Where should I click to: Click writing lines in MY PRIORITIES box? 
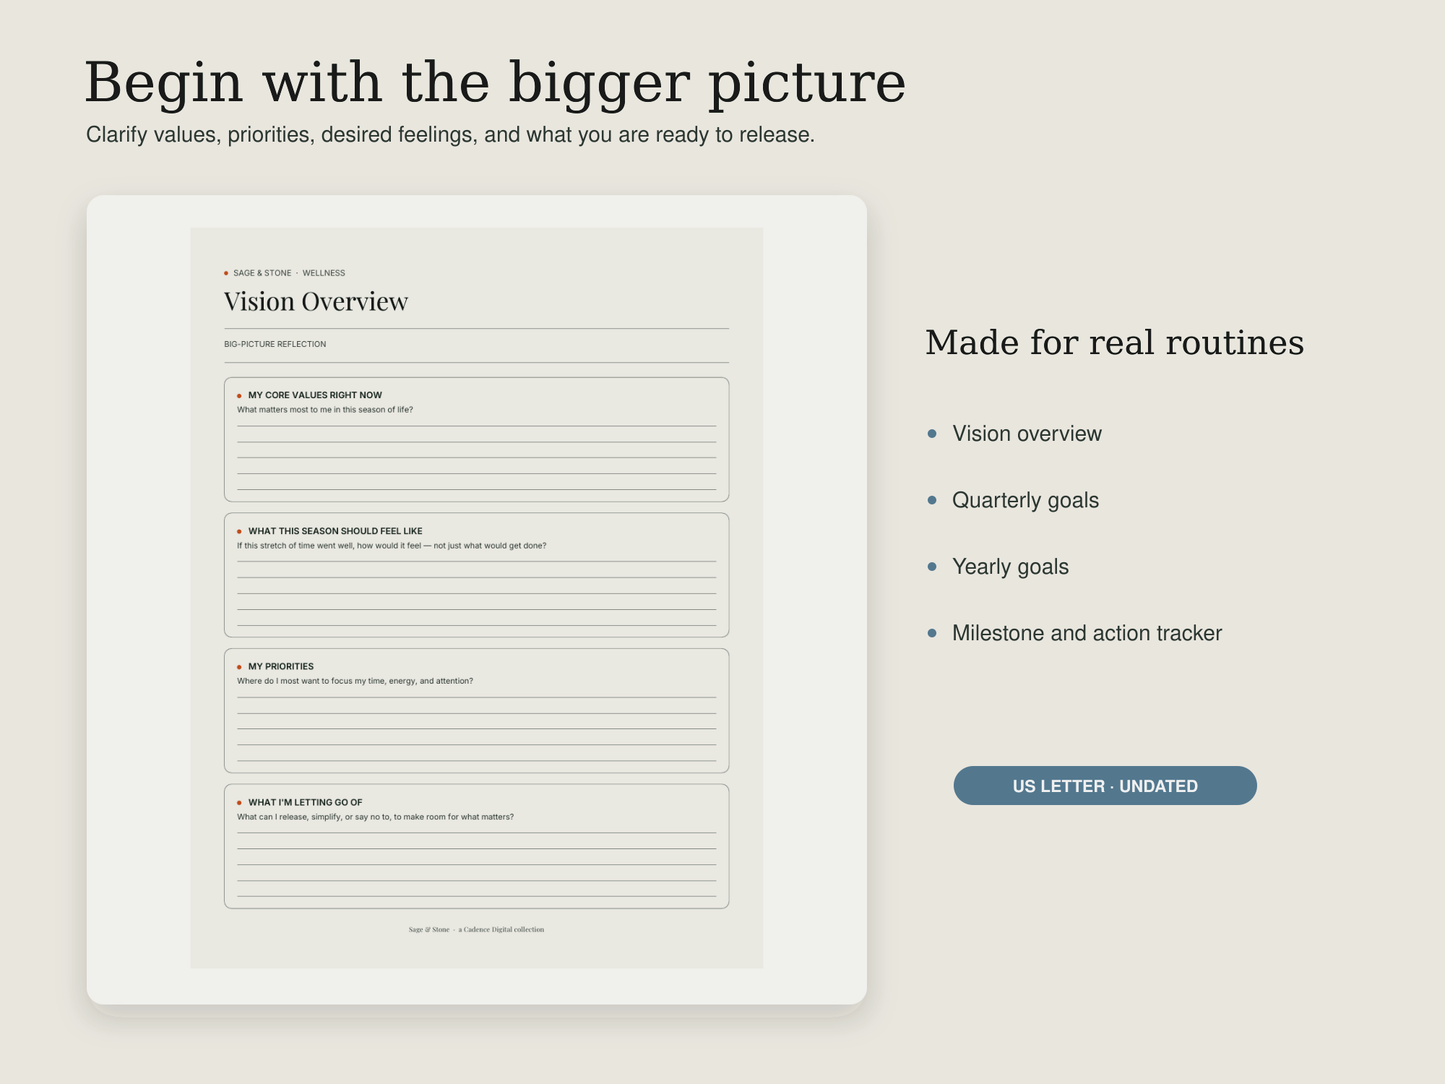point(476,729)
